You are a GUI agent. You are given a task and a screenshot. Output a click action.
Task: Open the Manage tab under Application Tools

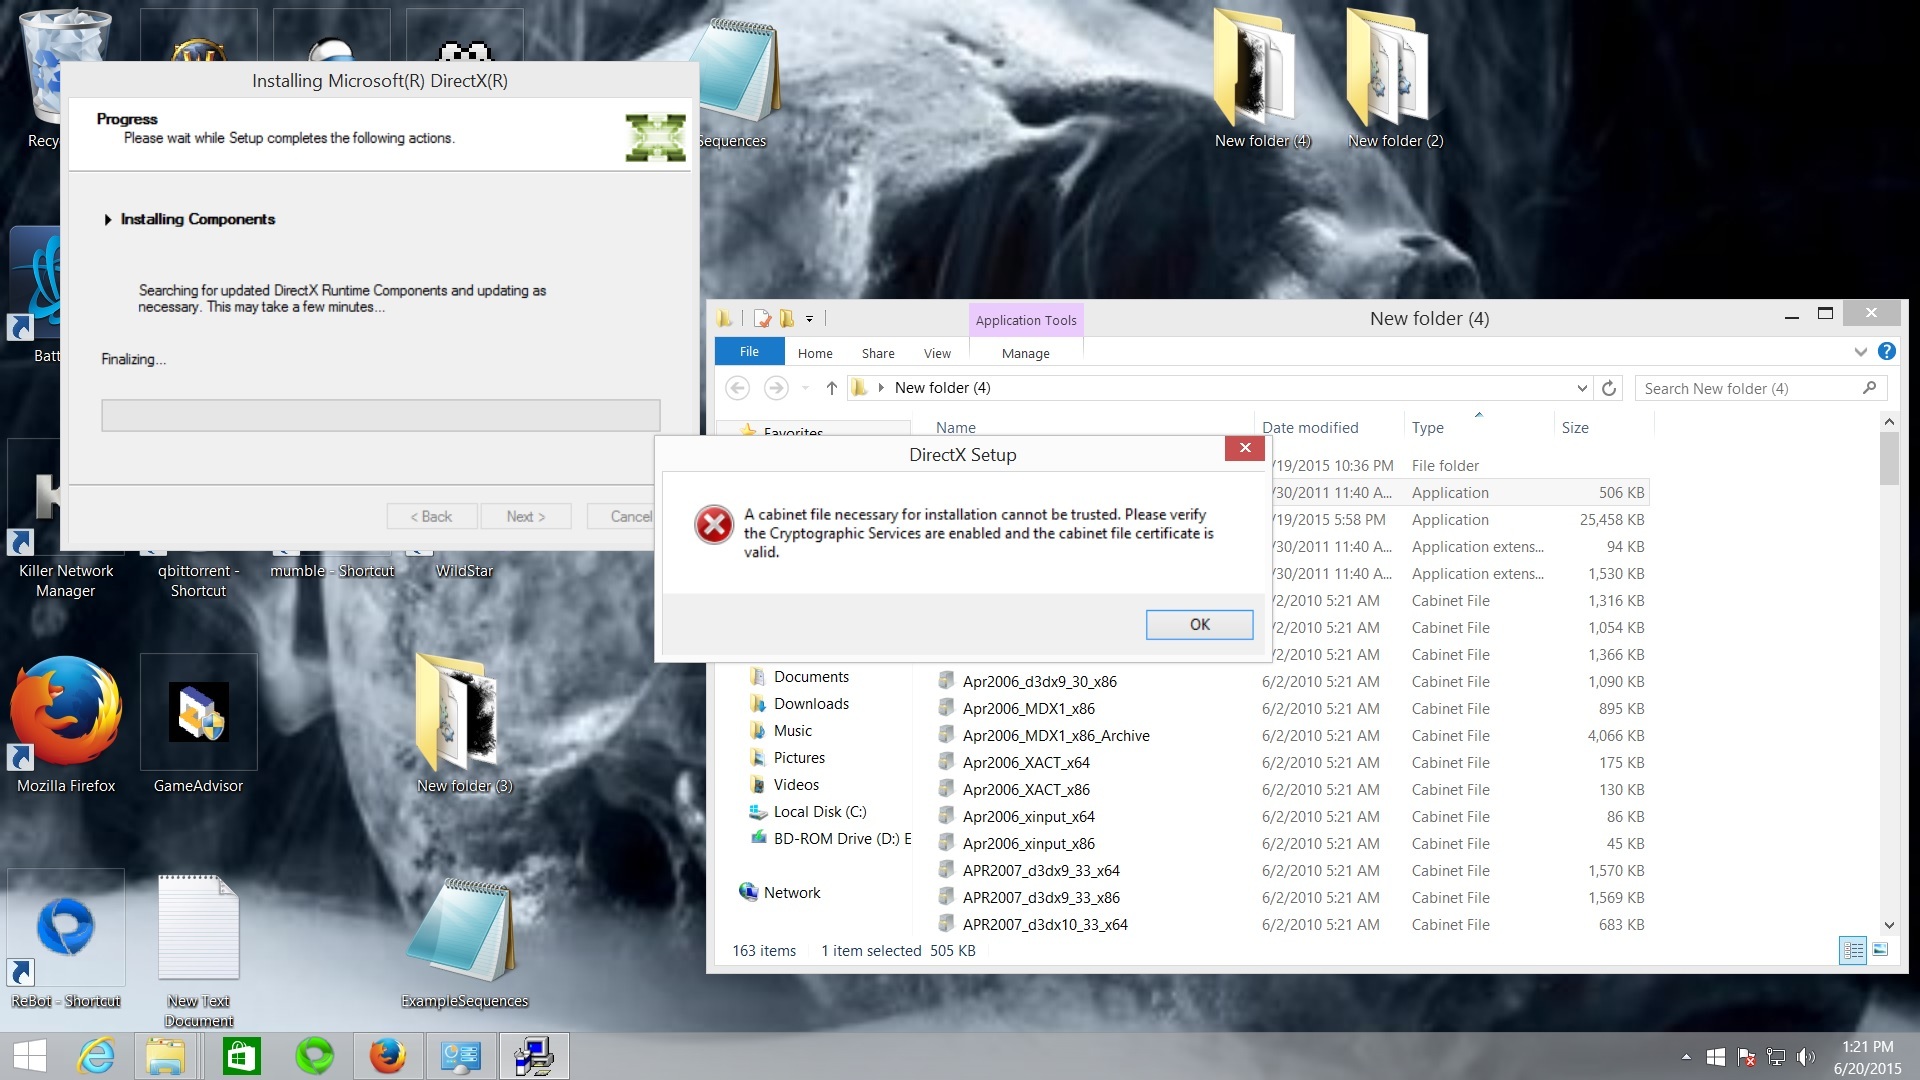(x=1025, y=353)
